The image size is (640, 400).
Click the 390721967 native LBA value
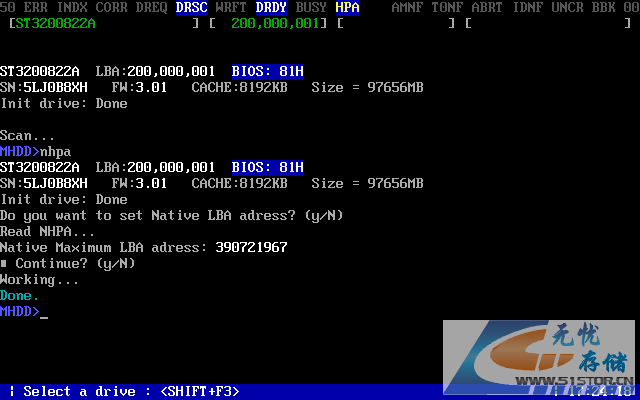[x=251, y=247]
